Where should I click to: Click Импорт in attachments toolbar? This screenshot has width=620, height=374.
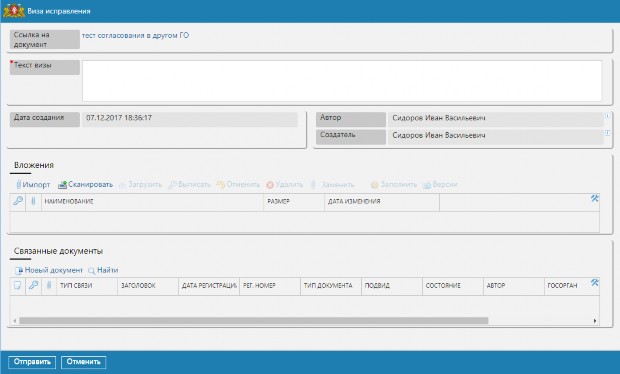(33, 185)
